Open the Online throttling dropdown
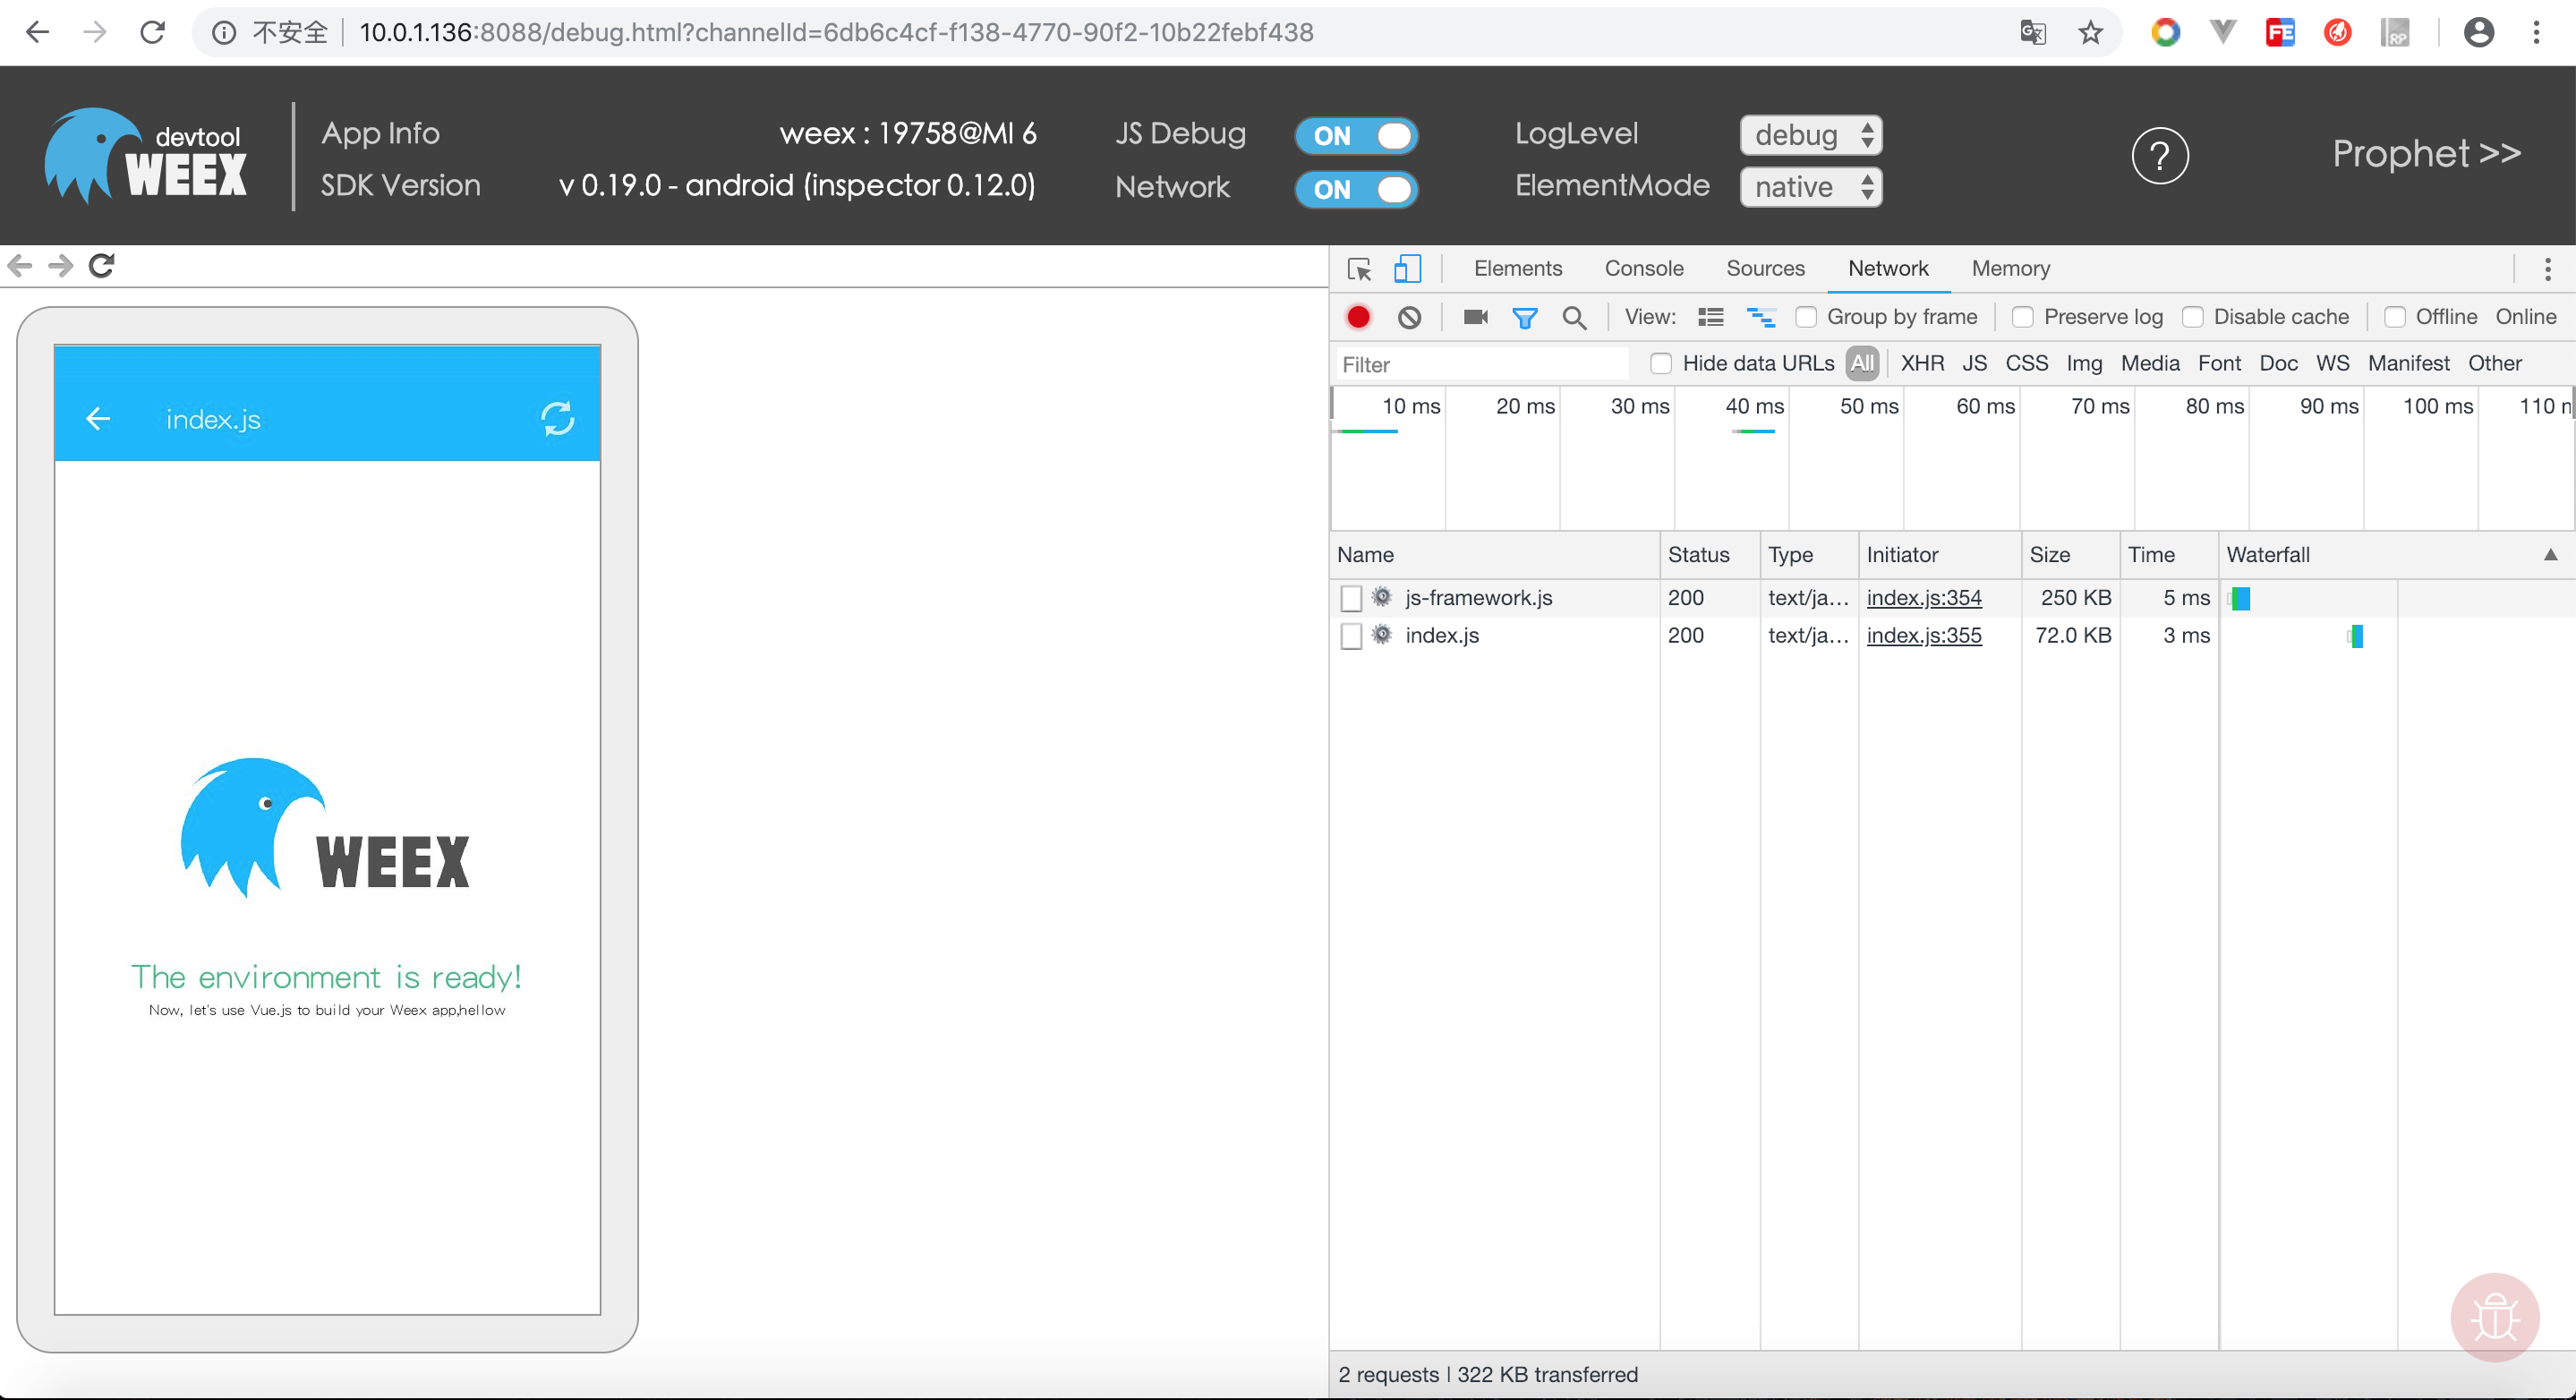Screen dimensions: 2576x1400 [x=2525, y=317]
